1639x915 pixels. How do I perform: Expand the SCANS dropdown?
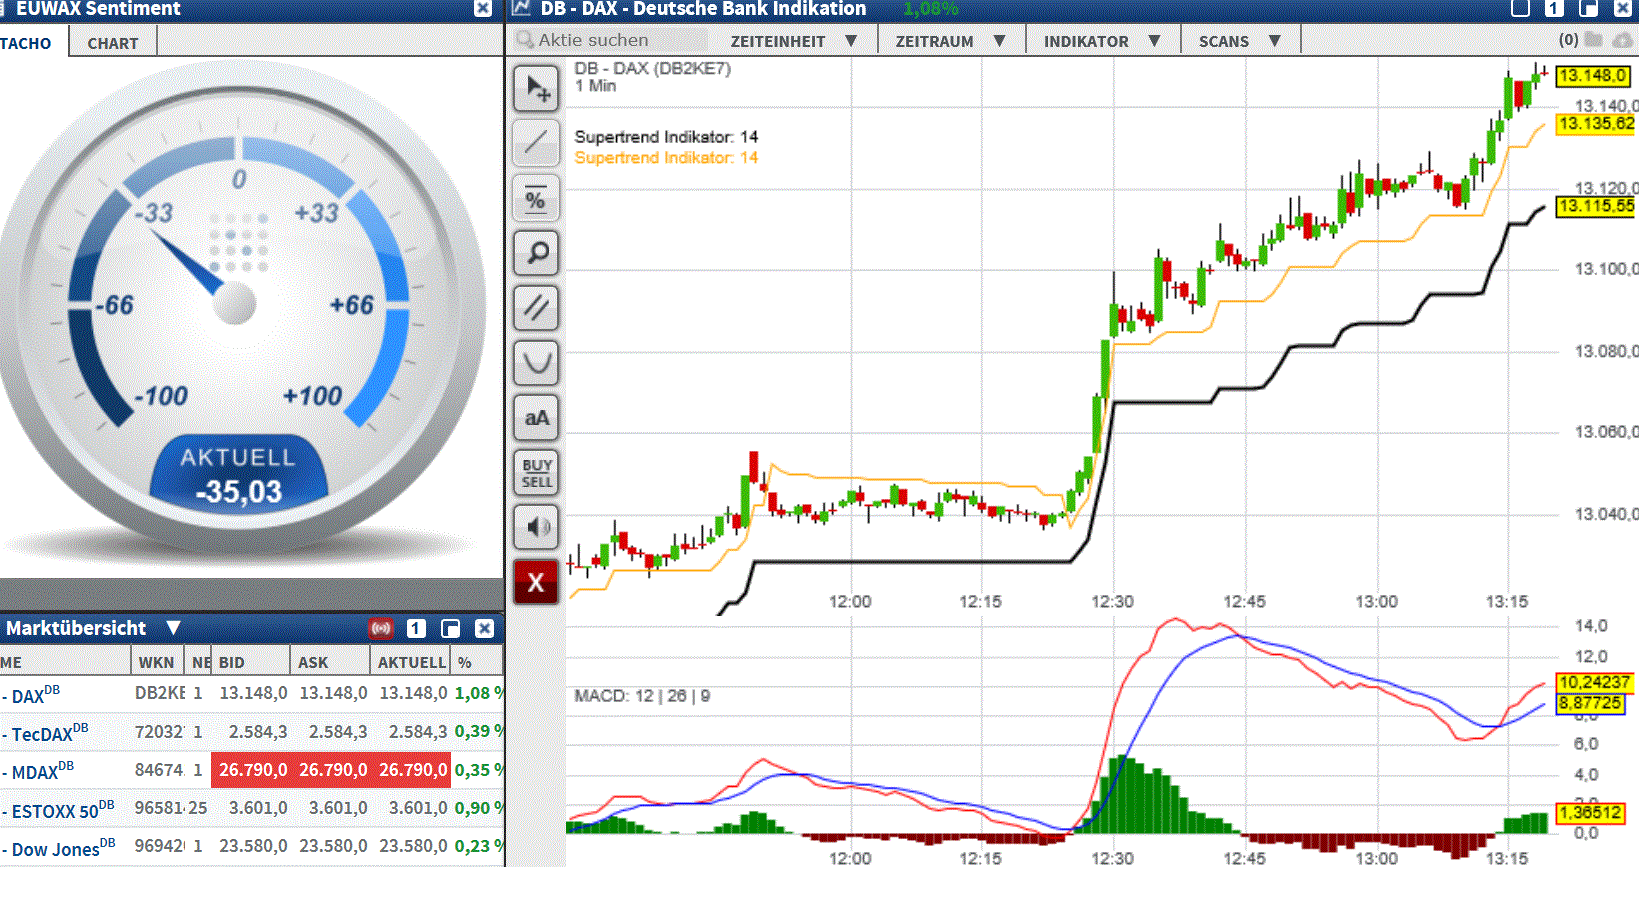[1240, 40]
